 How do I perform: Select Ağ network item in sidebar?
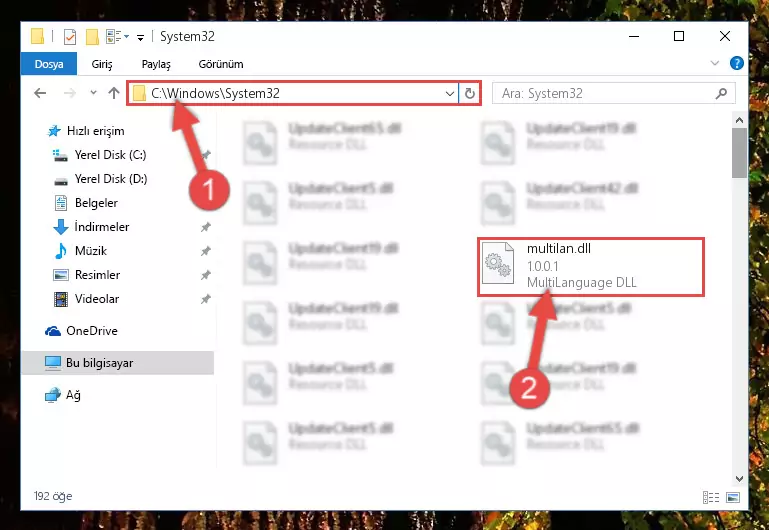coord(62,395)
